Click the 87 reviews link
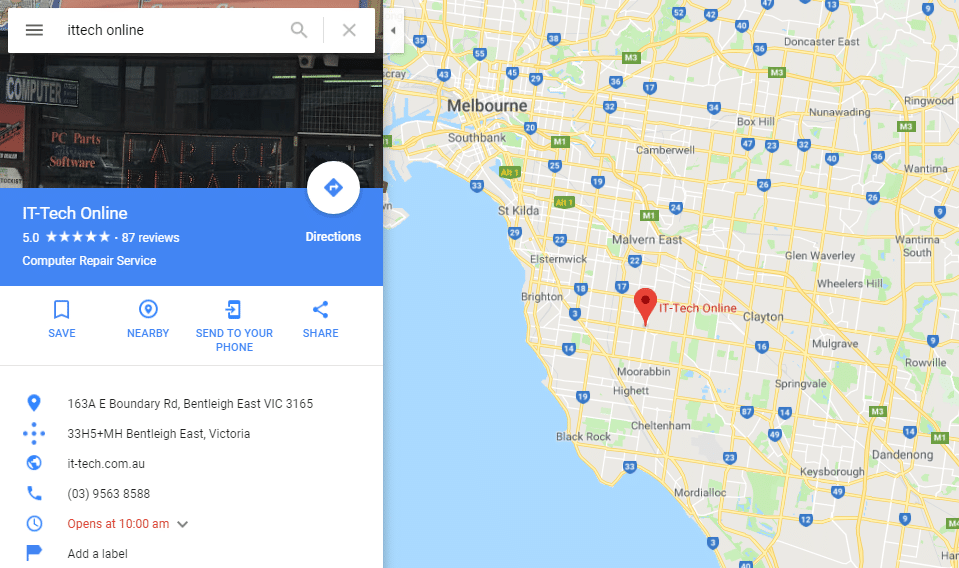 150,238
